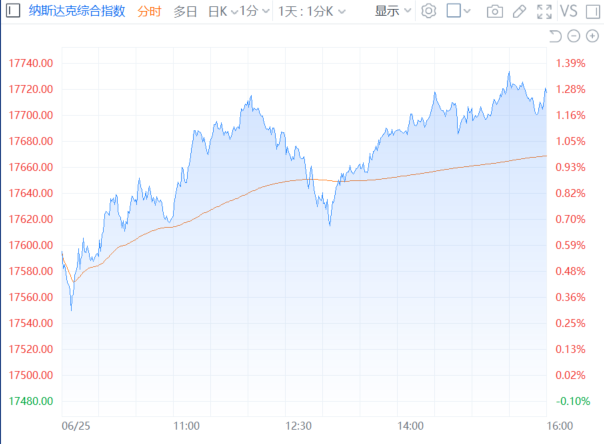Switch to the 分时 tab
Image resolution: width=604 pixels, height=444 pixels.
pyautogui.click(x=149, y=11)
